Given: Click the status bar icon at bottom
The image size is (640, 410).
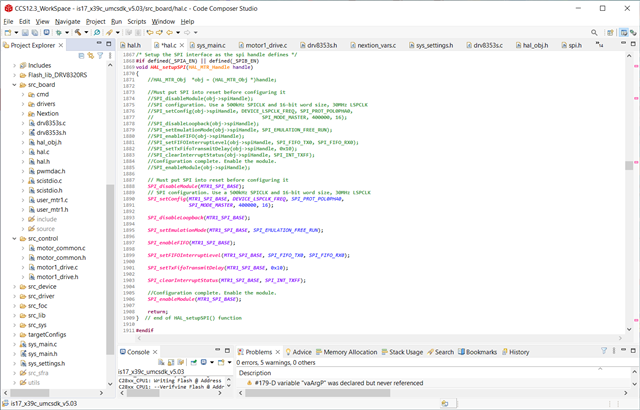Looking at the screenshot, I should pyautogui.click(x=445, y=403).
